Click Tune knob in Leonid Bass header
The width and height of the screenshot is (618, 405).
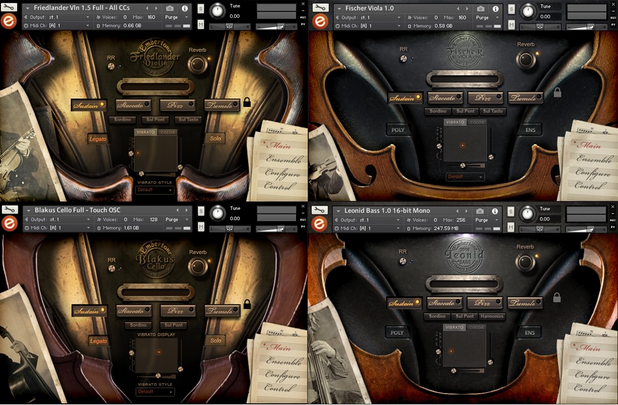pos(528,214)
